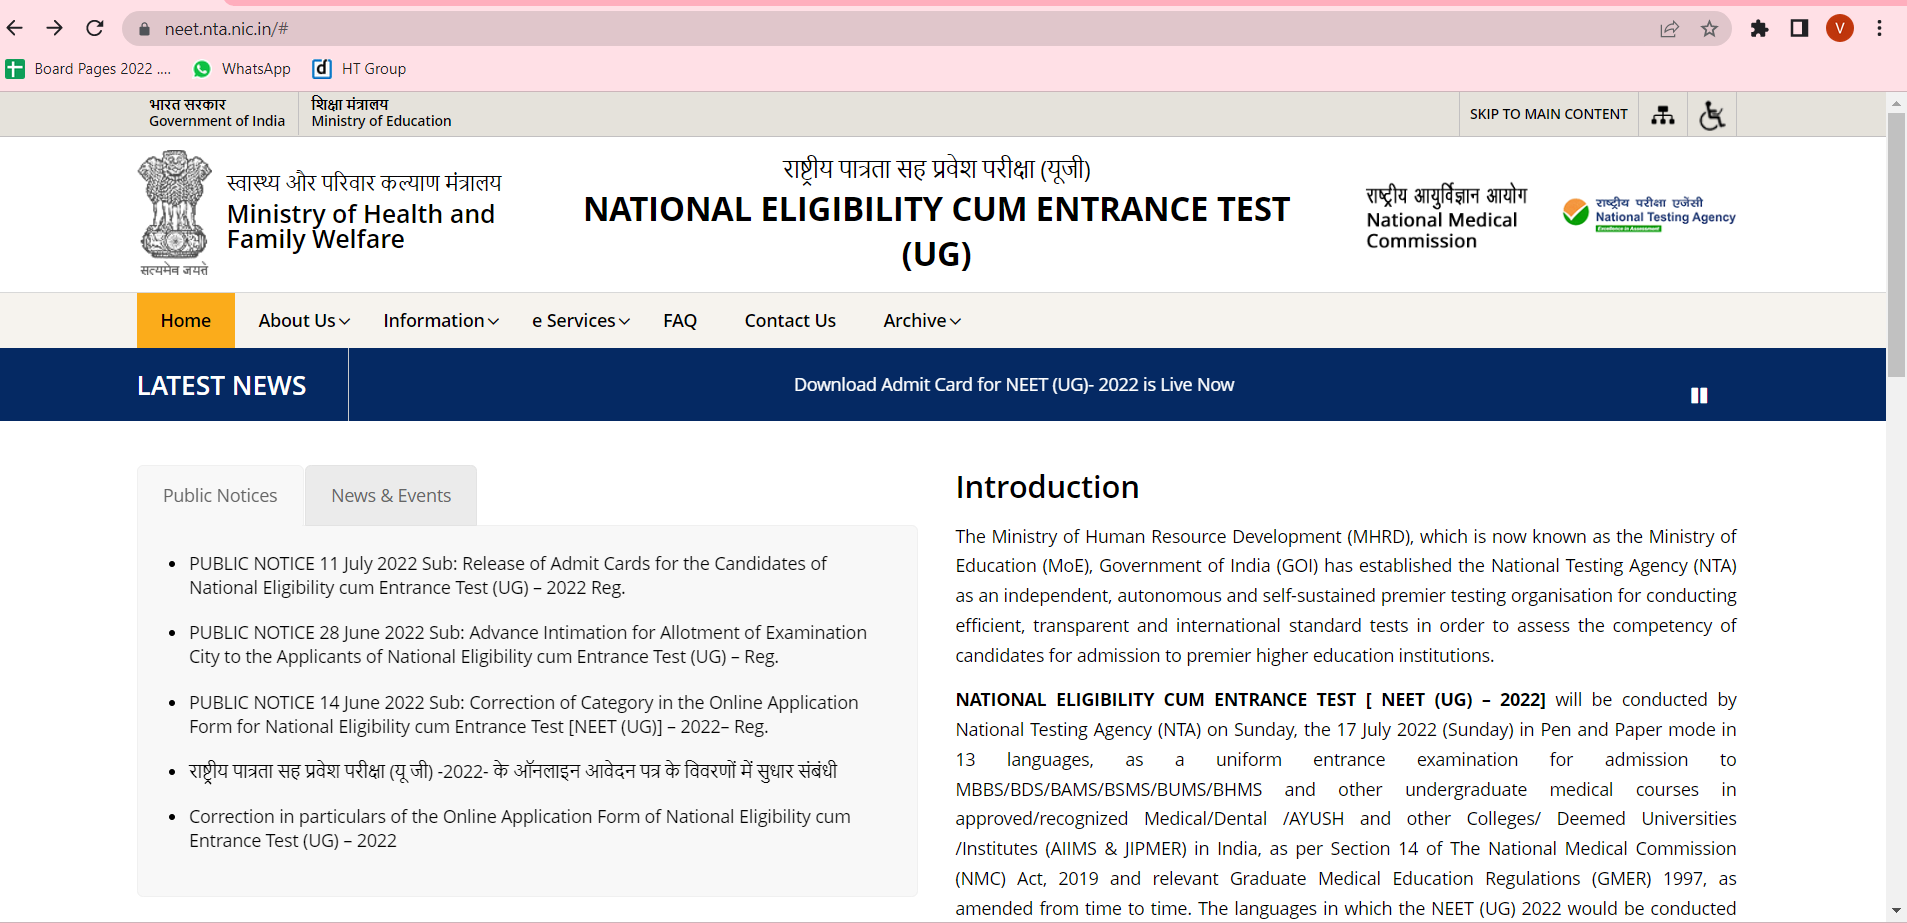Screen dimensions: 1907x923
Task: Select the Home menu item
Action: pos(186,321)
